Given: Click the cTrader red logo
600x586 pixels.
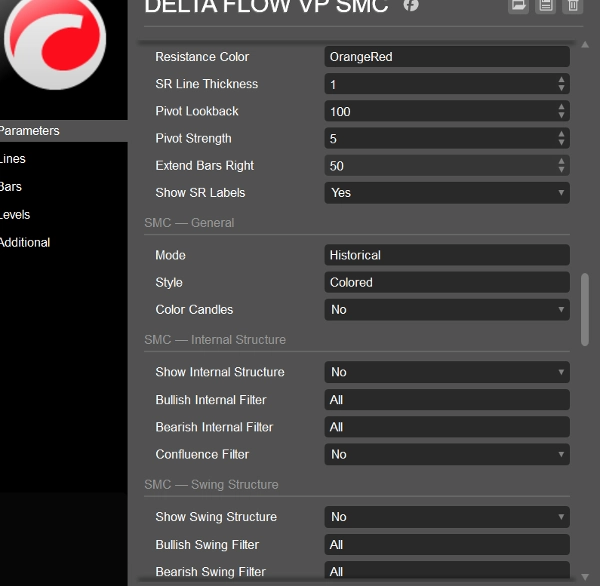Looking at the screenshot, I should [x=55, y=41].
